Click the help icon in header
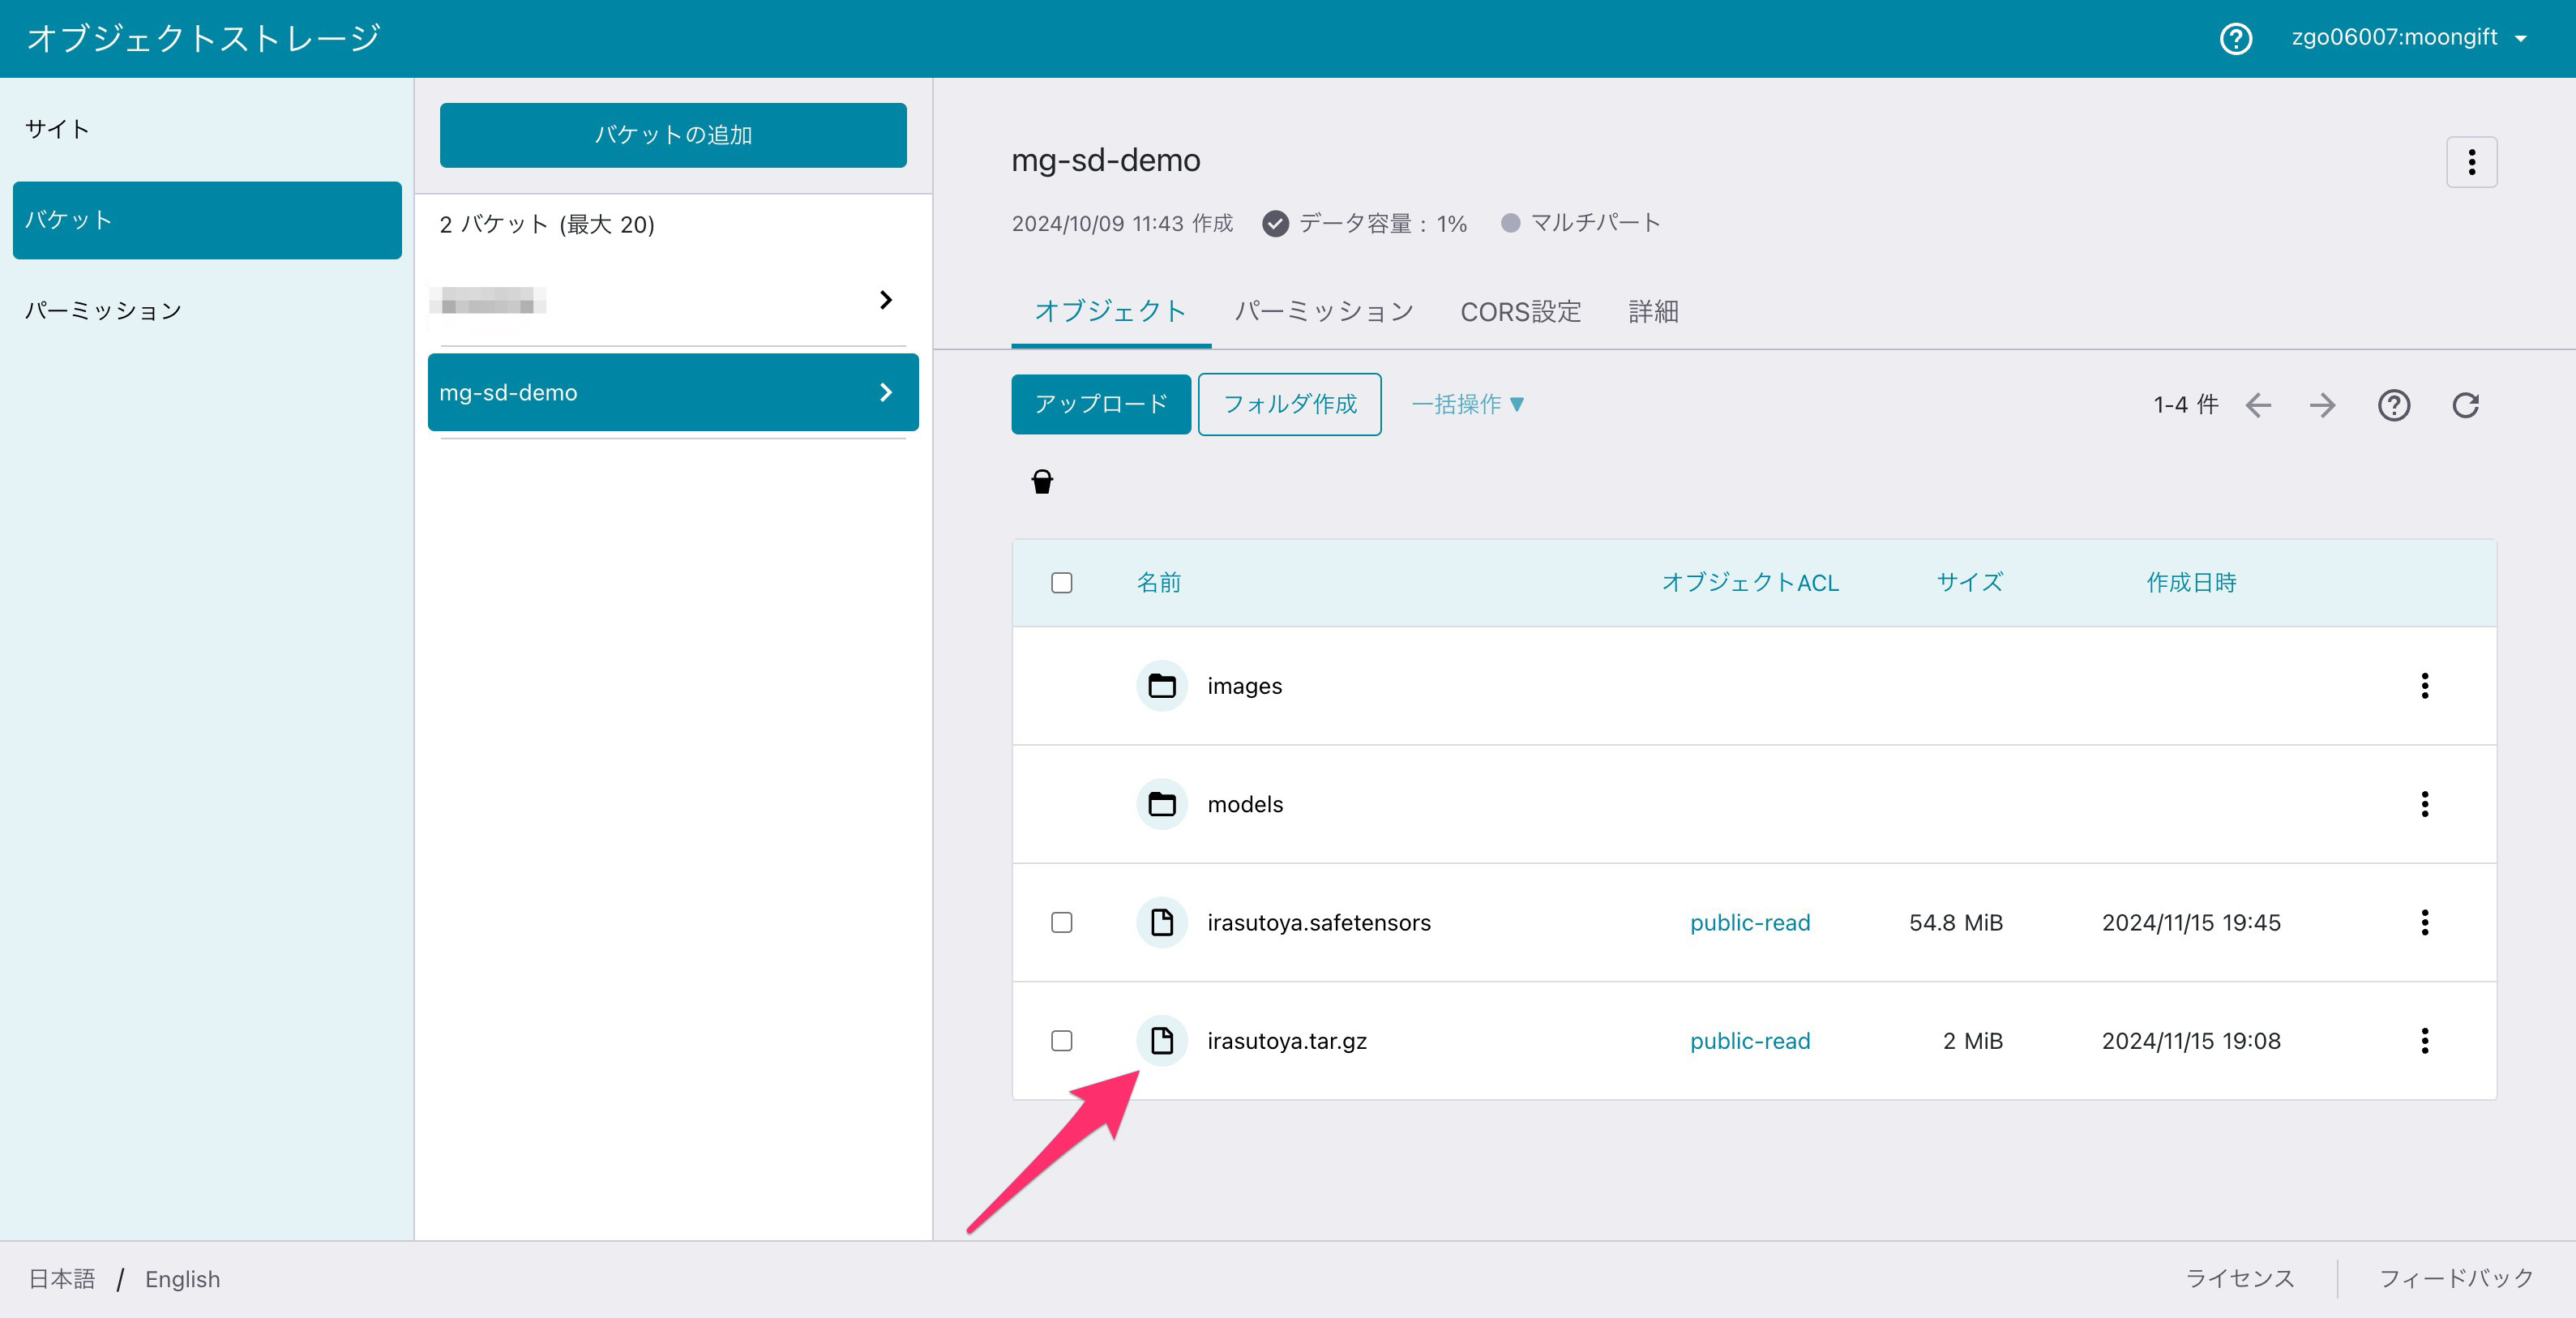 pyautogui.click(x=2235, y=38)
